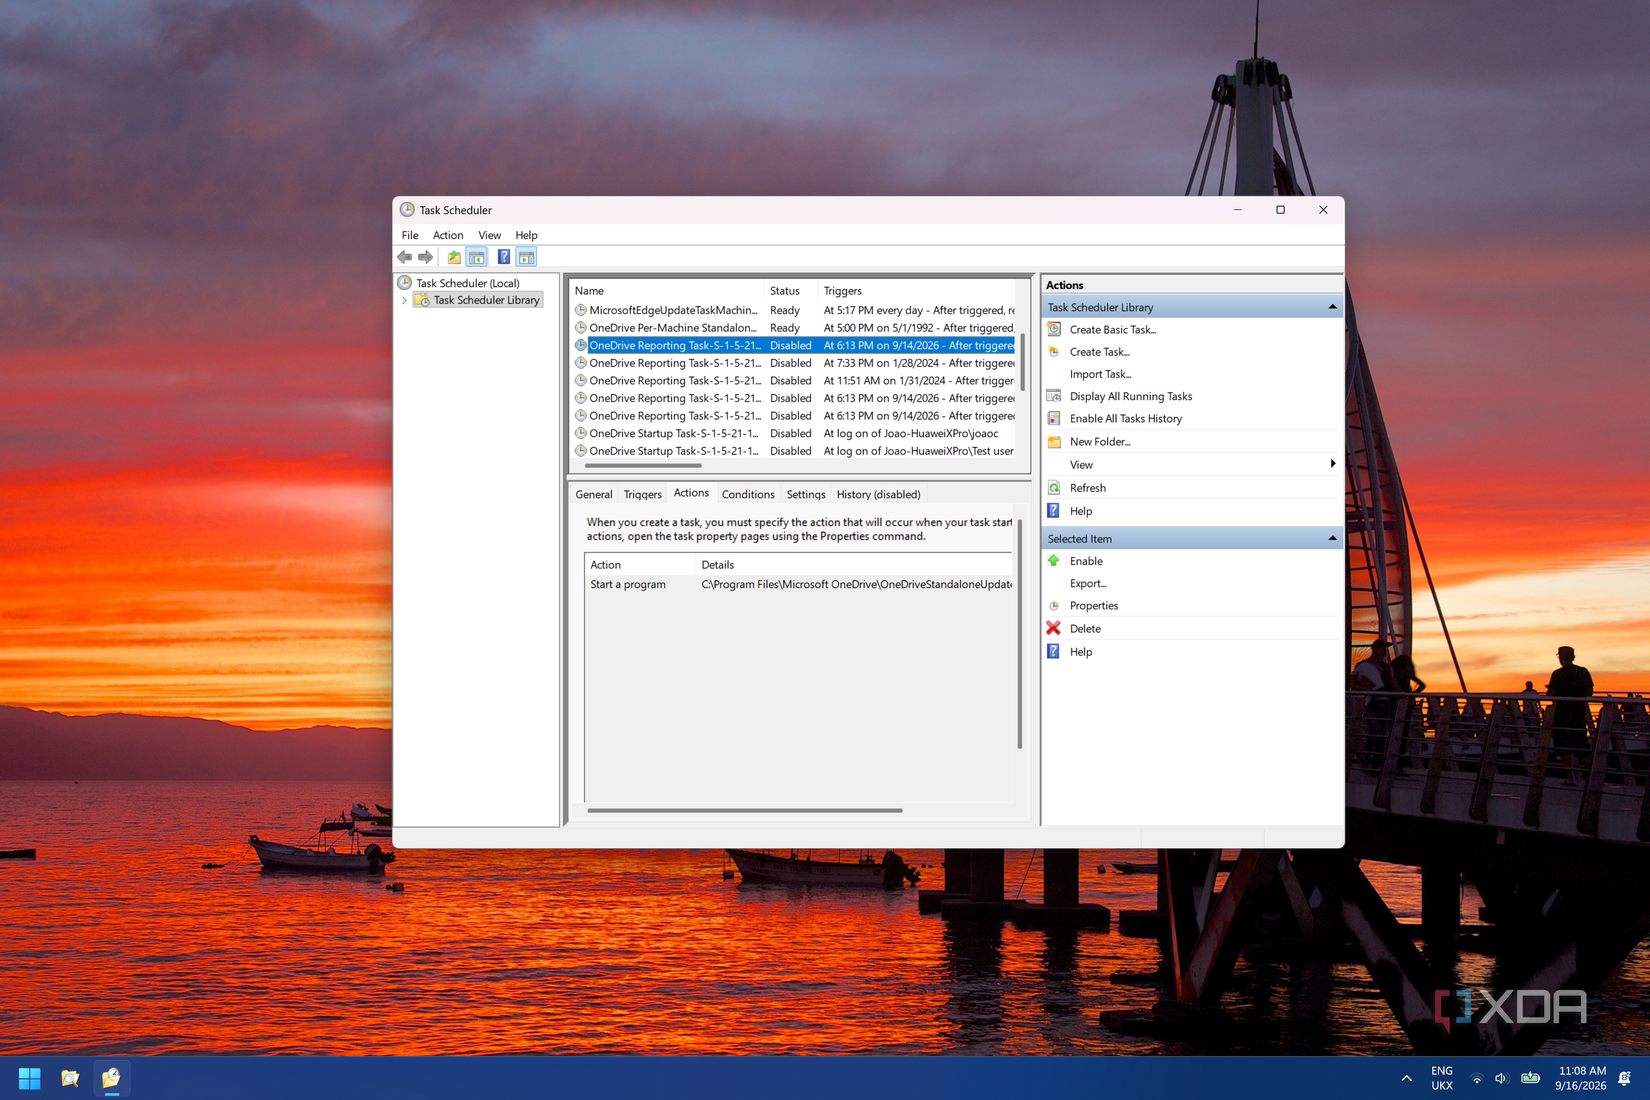Click the task list vertical scrollbar

click(x=1023, y=362)
